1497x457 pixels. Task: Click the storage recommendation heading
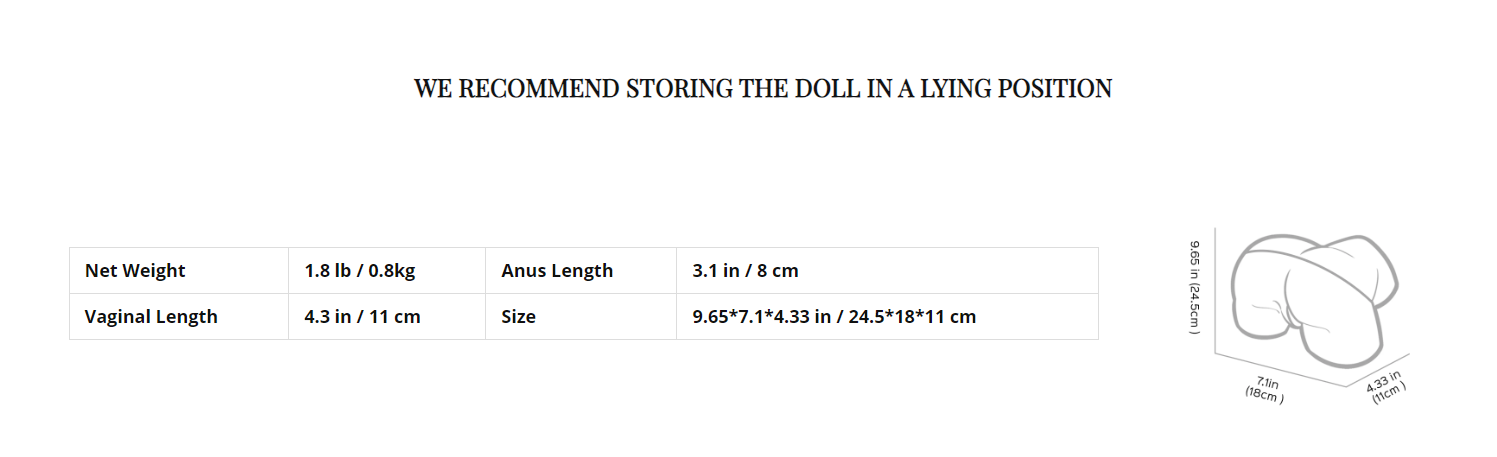pos(763,89)
